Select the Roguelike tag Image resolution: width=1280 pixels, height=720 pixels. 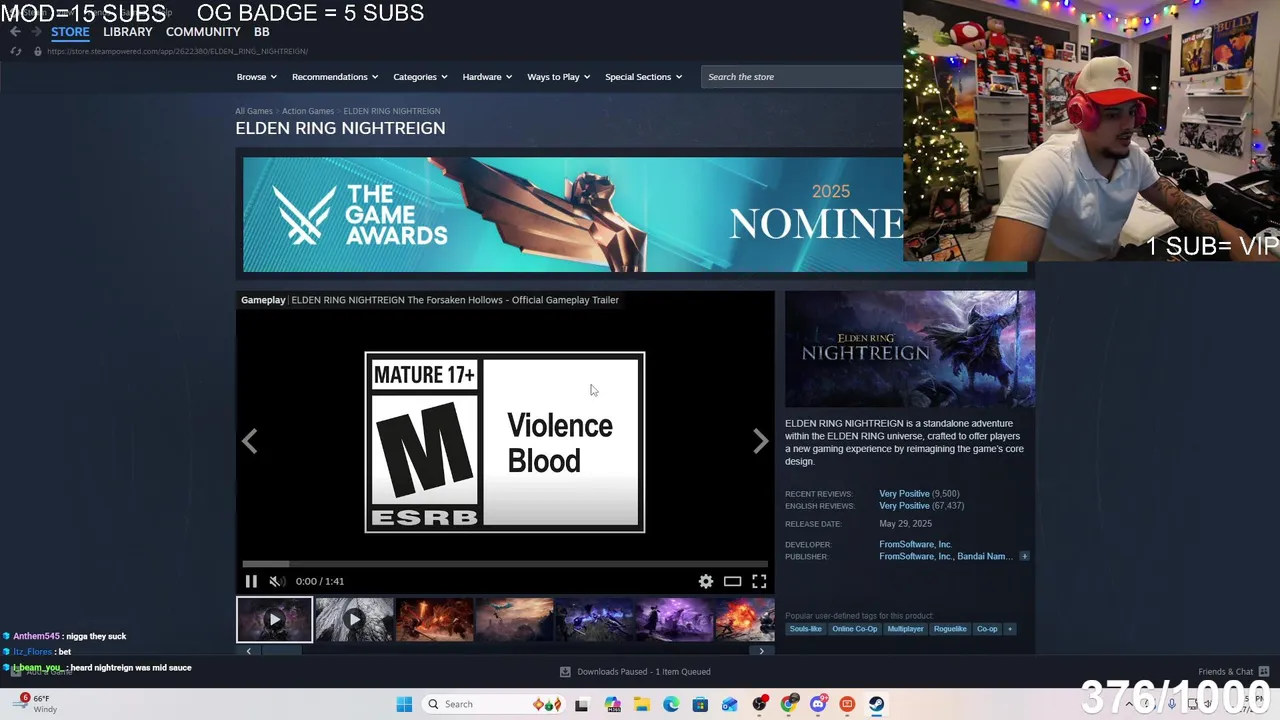(x=950, y=629)
